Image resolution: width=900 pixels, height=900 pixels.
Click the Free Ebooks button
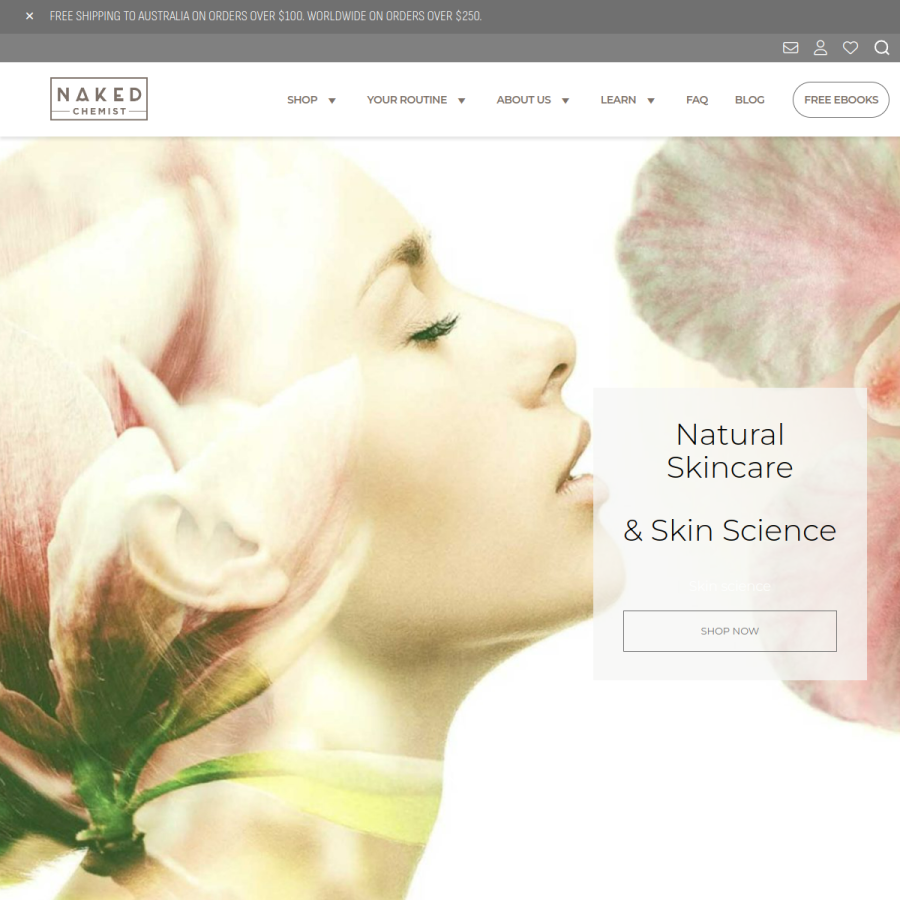coord(841,100)
